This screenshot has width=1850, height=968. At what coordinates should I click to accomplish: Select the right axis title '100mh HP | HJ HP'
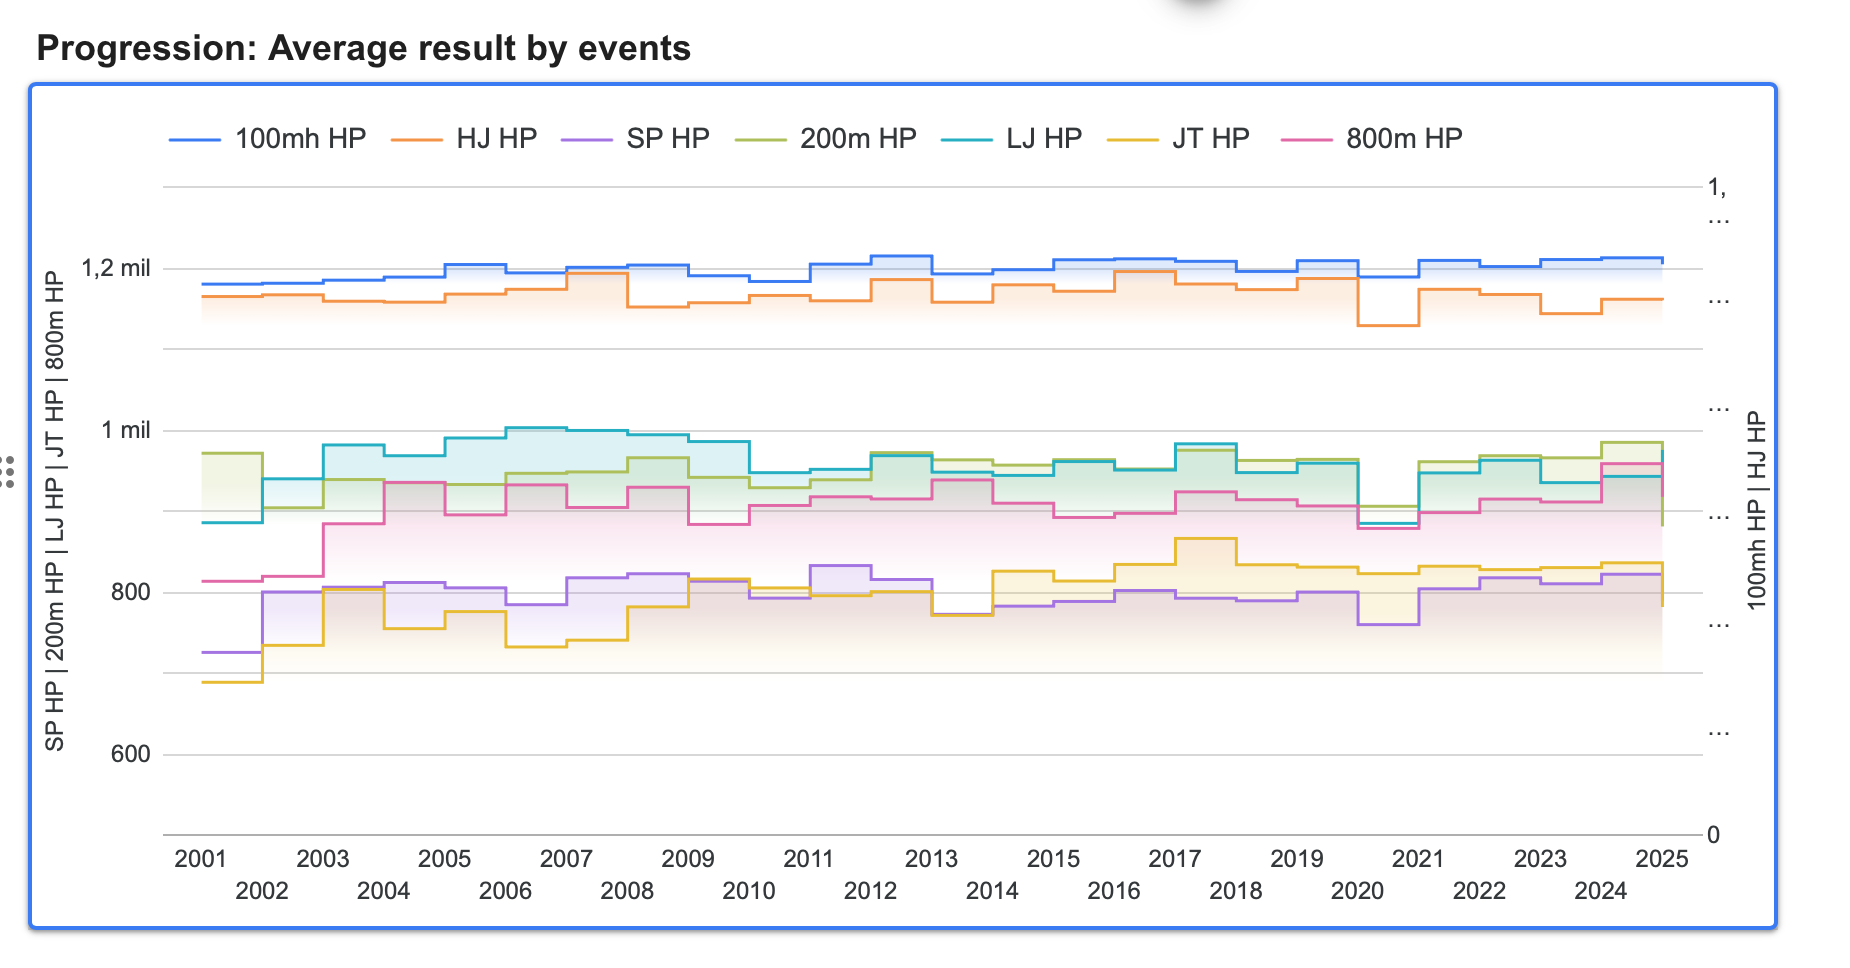tap(1757, 511)
